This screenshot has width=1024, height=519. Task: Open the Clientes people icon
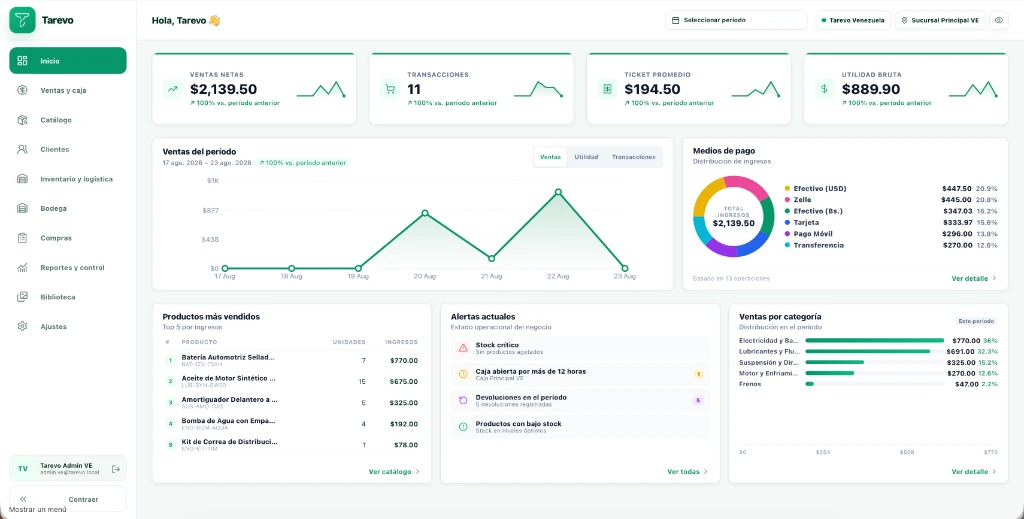point(22,149)
